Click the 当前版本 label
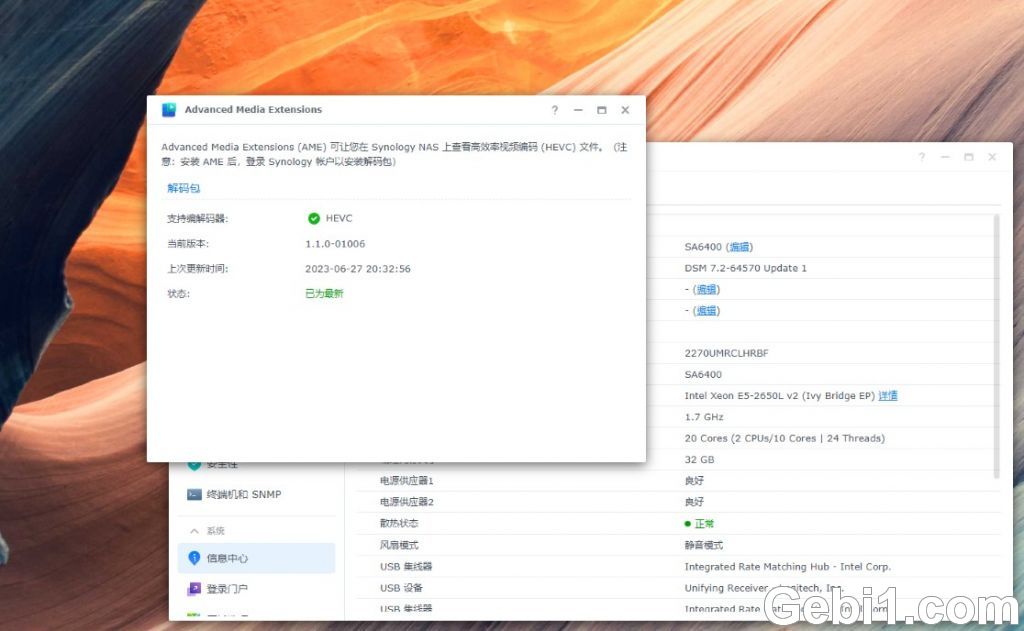This screenshot has height=631, width=1024. 188,244
